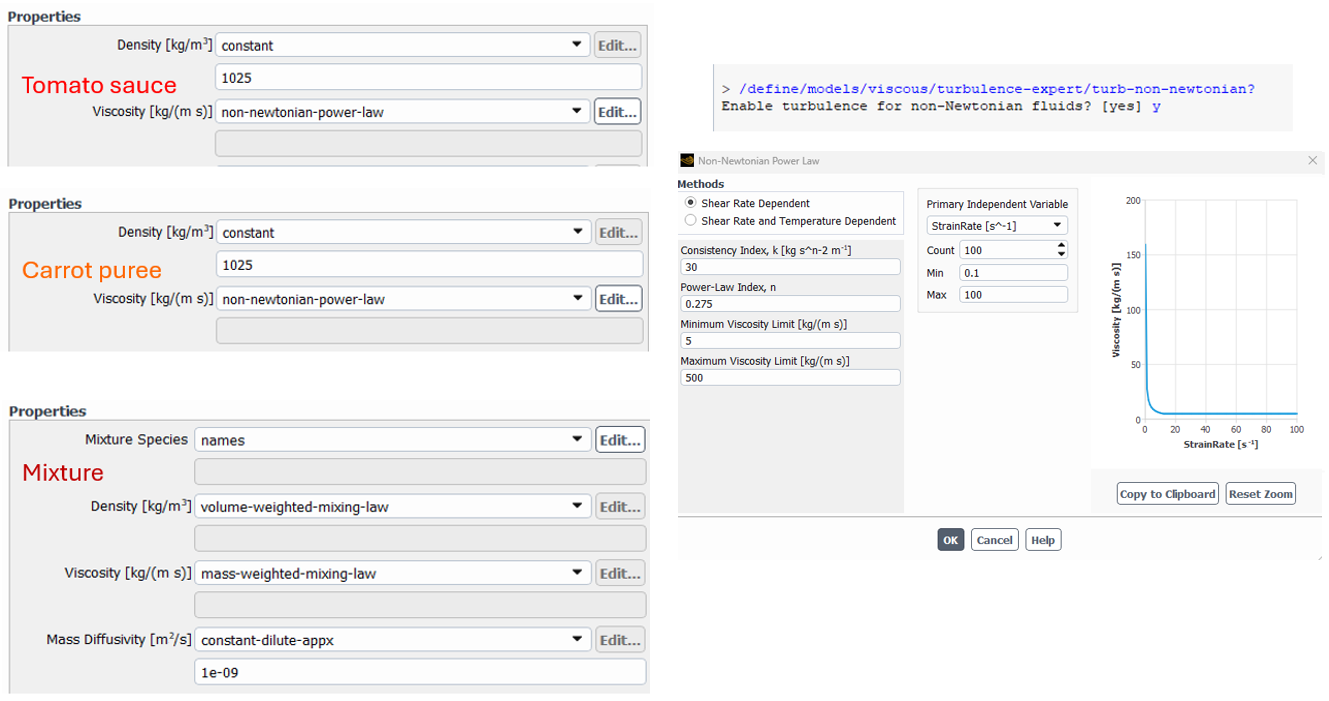The width and height of the screenshot is (1329, 701).
Task: Click the Maximum Viscosity Limit field
Action: pos(790,378)
